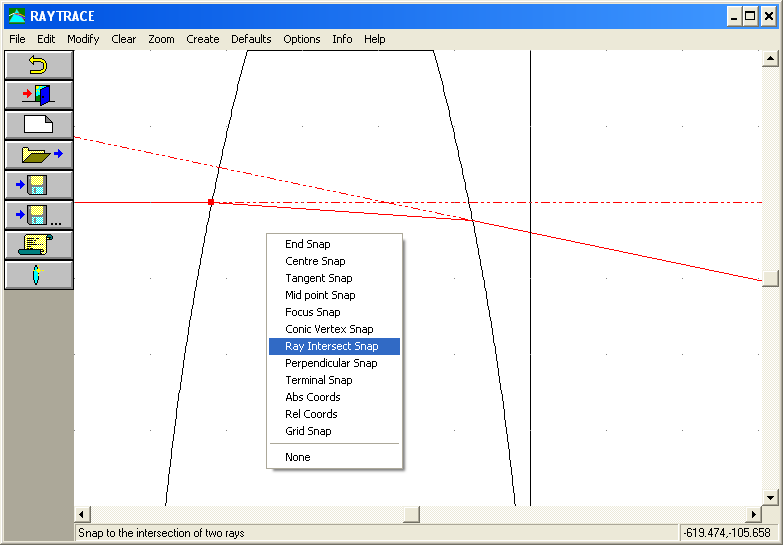
Task: Click the vertical scrollbar down arrow
Action: tap(771, 498)
